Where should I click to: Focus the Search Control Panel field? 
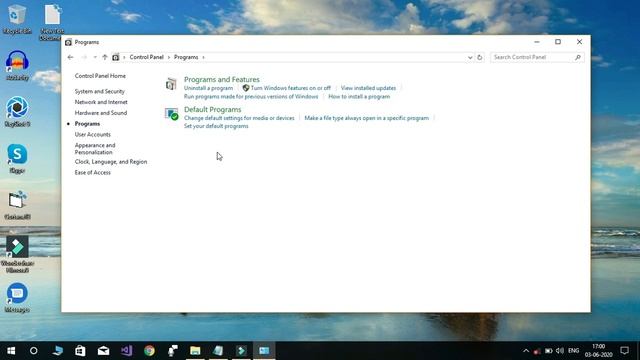point(537,57)
